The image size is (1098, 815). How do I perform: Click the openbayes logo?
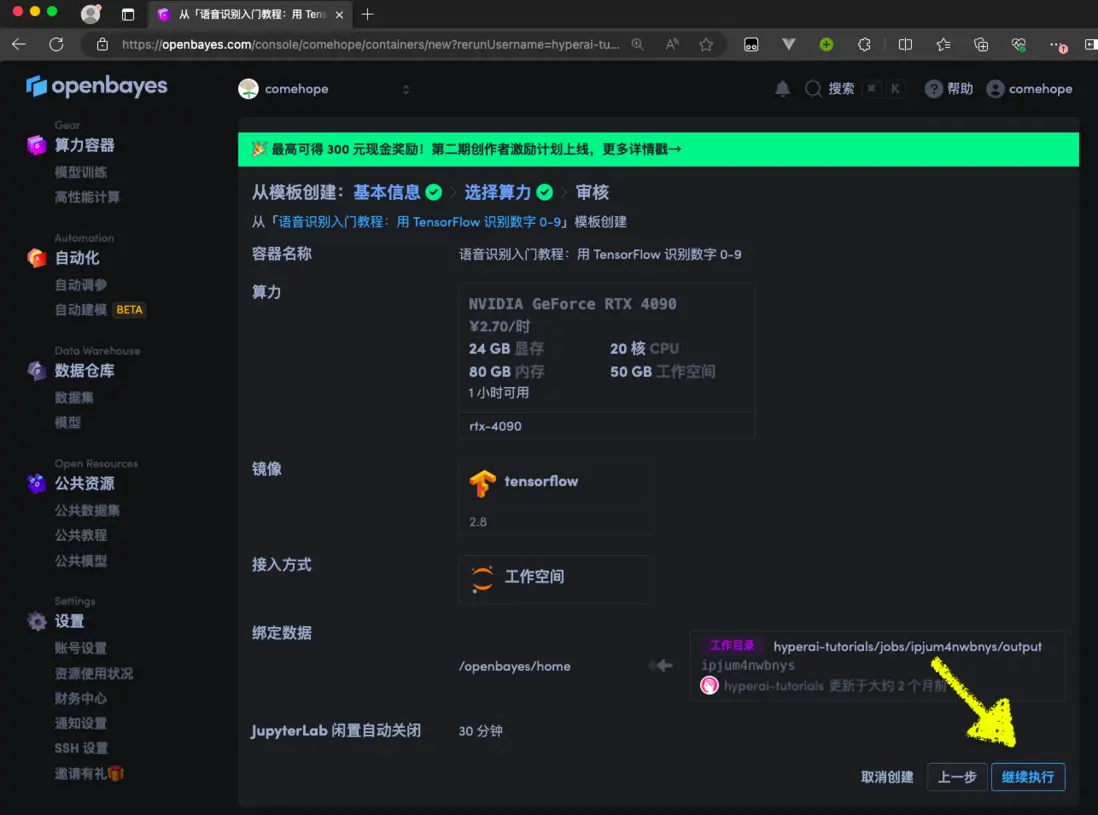[x=97, y=86]
